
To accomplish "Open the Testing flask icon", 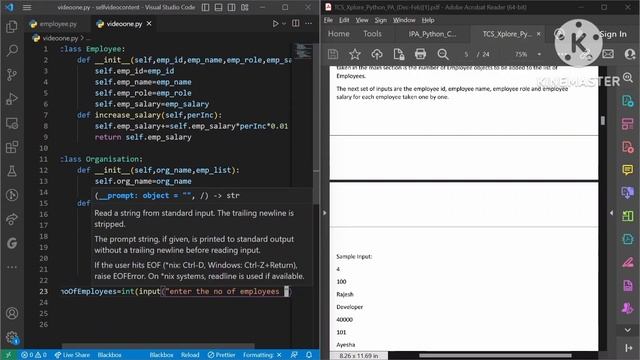I will 12,171.
